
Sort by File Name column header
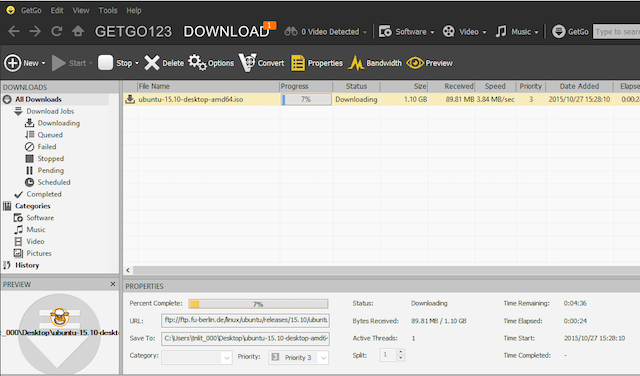pos(208,86)
